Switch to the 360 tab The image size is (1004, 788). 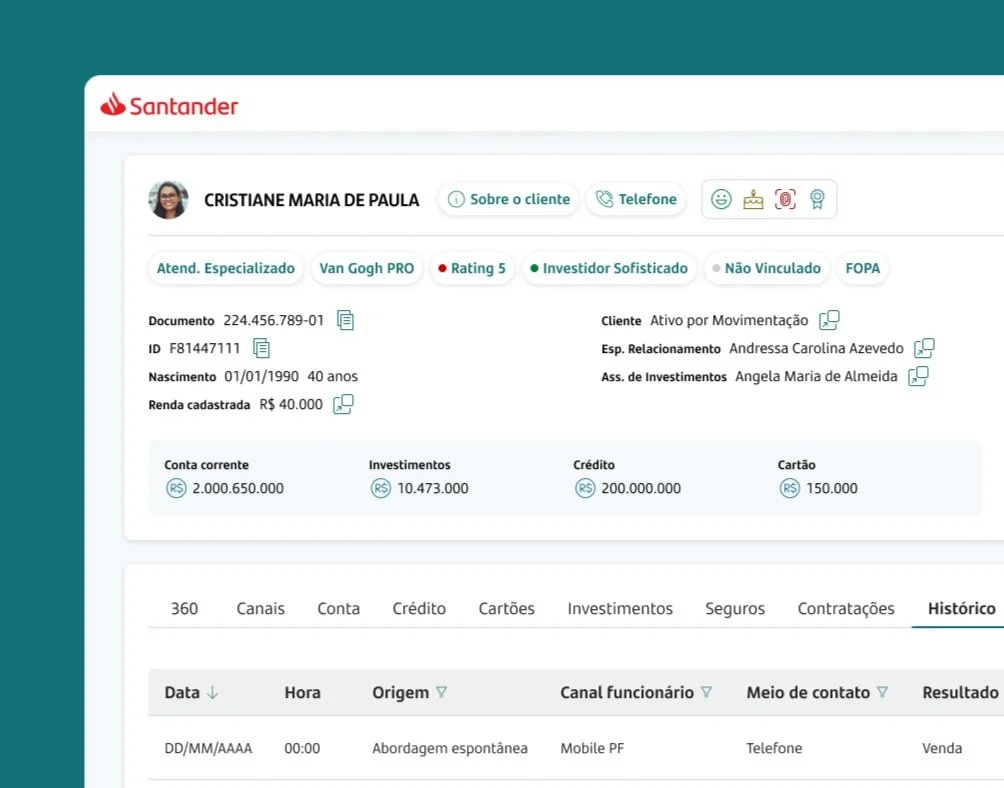tap(184, 608)
